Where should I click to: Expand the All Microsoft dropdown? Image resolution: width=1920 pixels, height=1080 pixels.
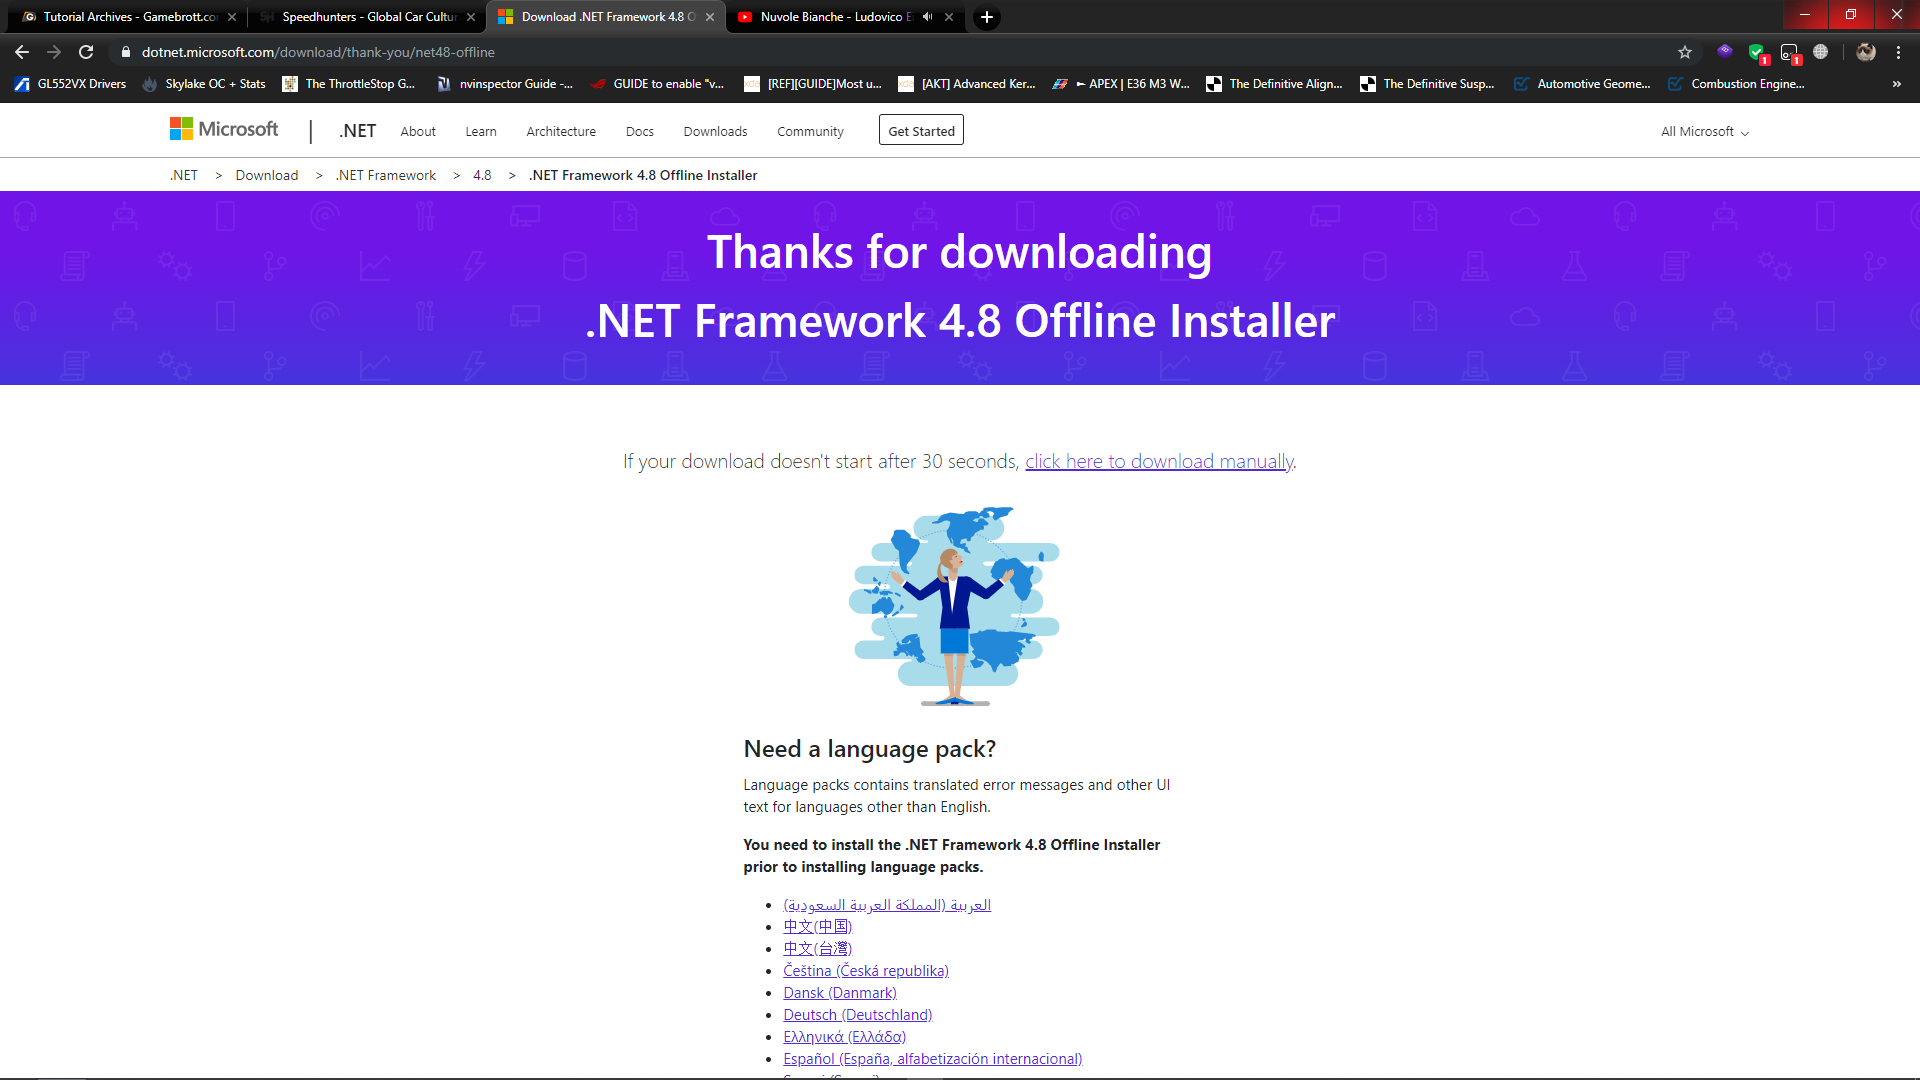click(x=1705, y=132)
